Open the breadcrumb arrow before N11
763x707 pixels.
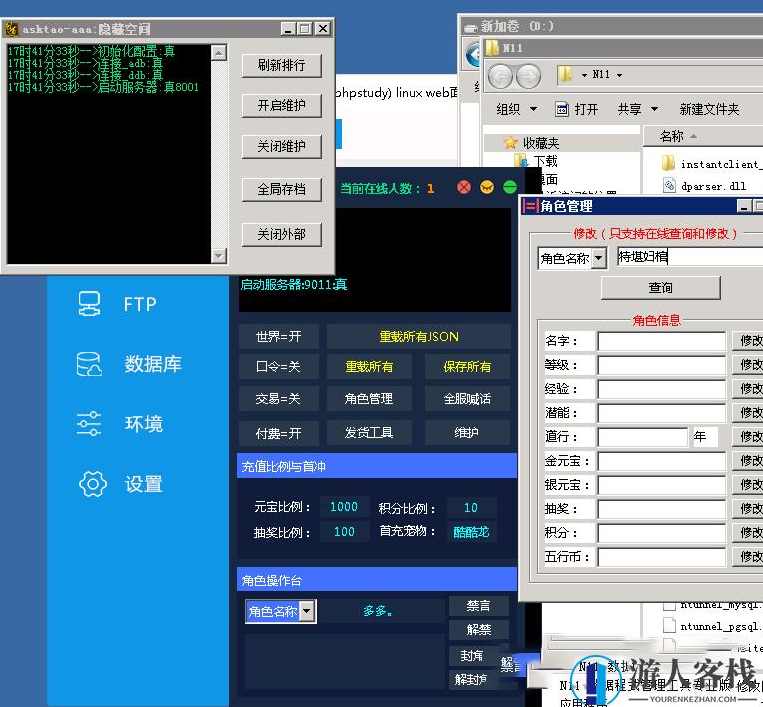point(584,75)
